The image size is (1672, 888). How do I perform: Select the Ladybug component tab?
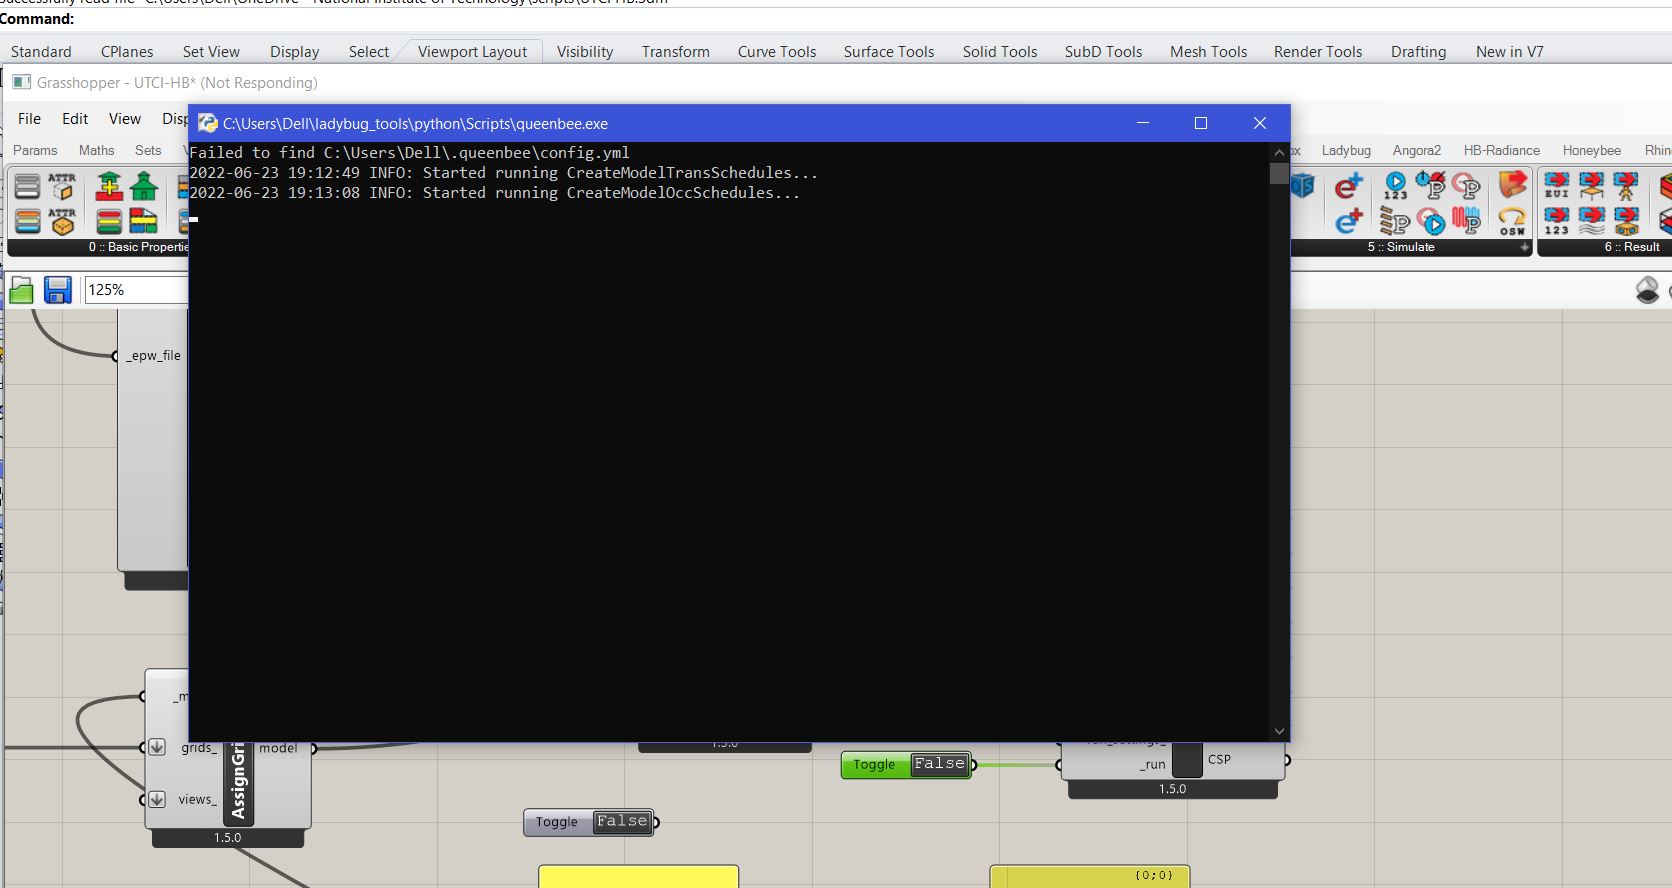pos(1346,151)
